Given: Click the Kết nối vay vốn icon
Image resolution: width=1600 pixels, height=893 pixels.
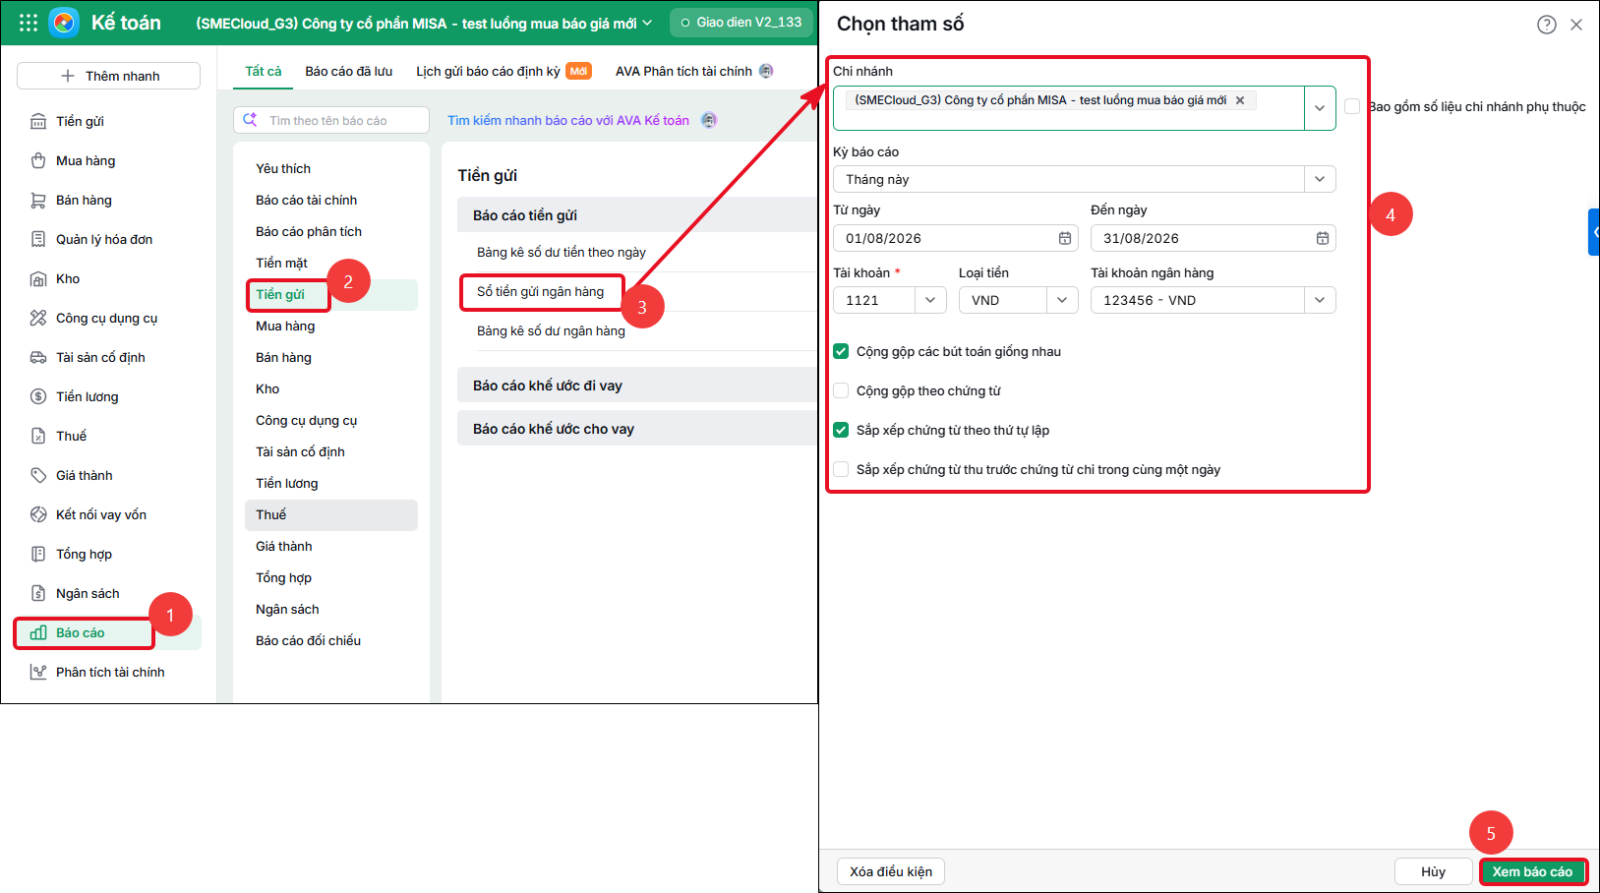Looking at the screenshot, I should [38, 515].
